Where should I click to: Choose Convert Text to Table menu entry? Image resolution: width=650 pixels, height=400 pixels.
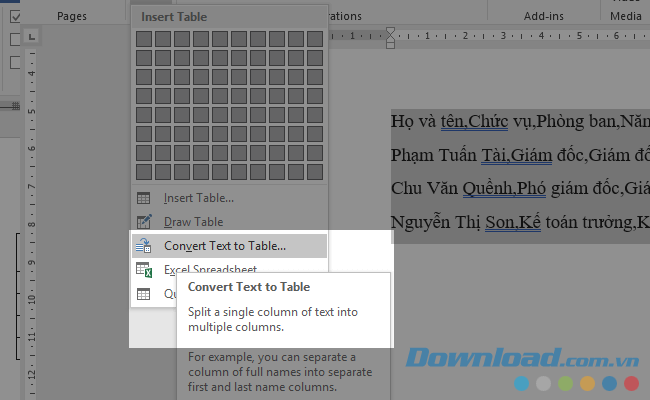(x=229, y=246)
